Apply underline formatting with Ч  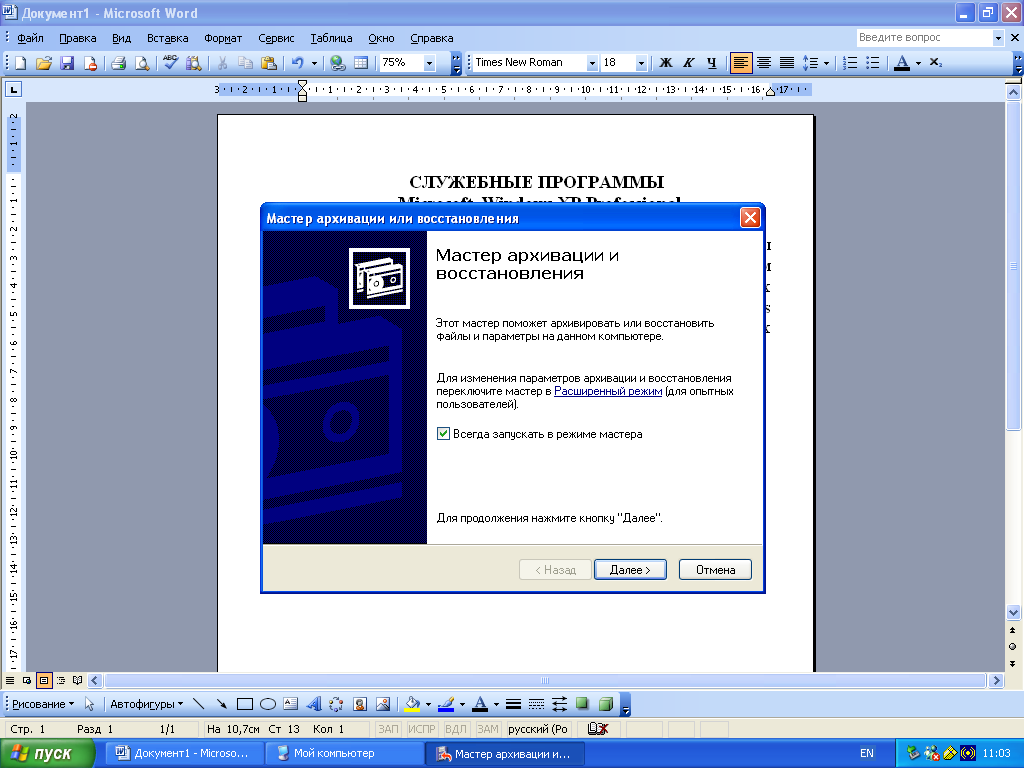(711, 63)
